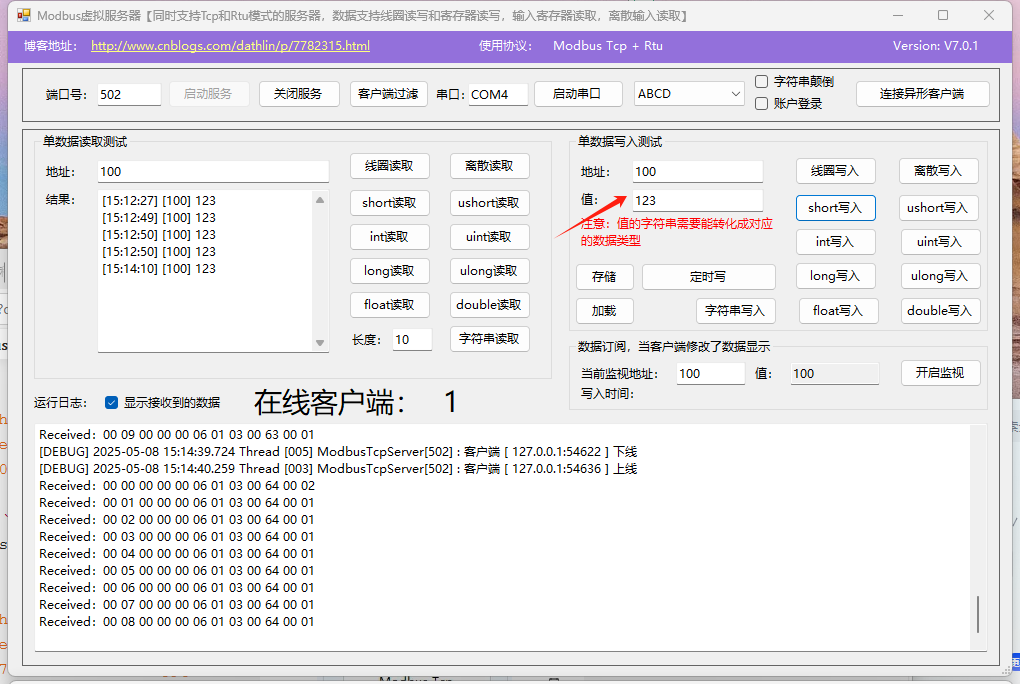
Task: Click the 连接异形客户端 button
Action: coord(922,93)
